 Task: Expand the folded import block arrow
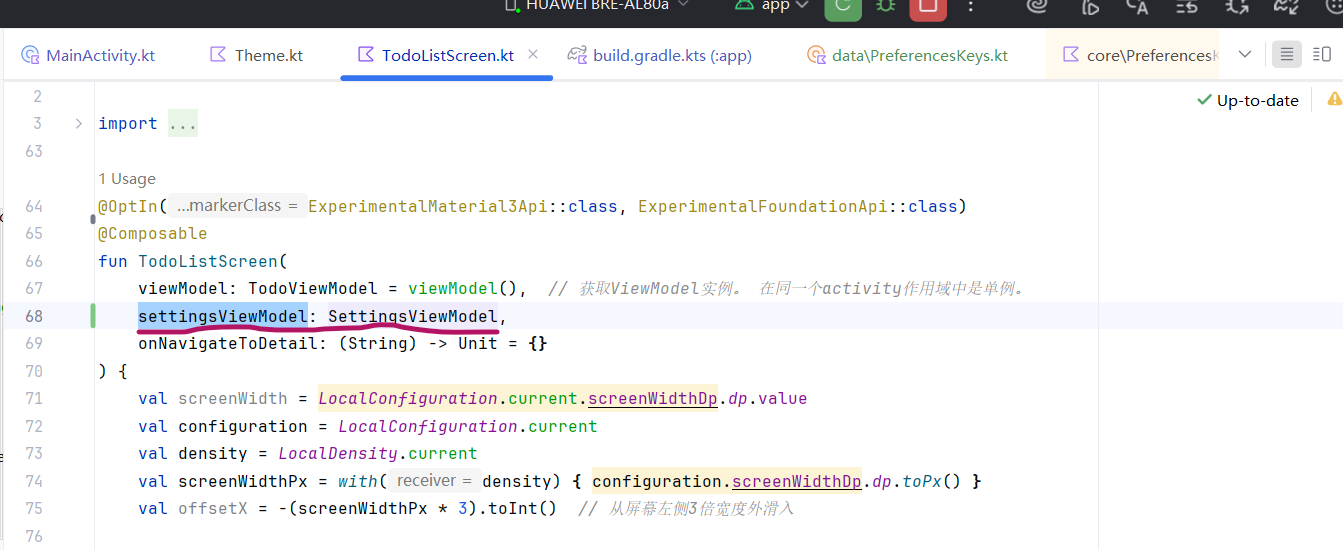(x=79, y=123)
